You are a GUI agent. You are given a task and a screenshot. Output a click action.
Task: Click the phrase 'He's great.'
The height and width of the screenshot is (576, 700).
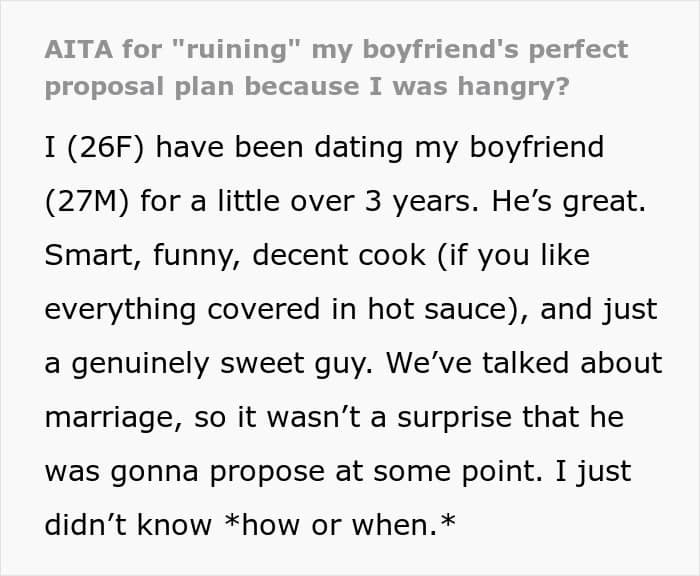pos(568,201)
